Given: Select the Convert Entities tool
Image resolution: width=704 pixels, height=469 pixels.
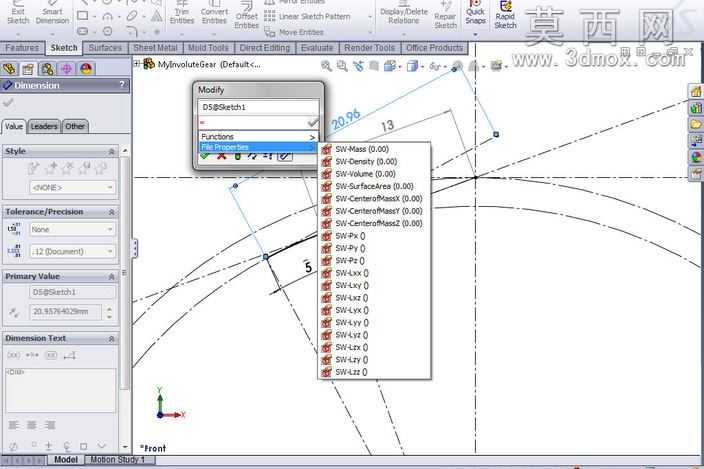Looking at the screenshot, I should (214, 13).
